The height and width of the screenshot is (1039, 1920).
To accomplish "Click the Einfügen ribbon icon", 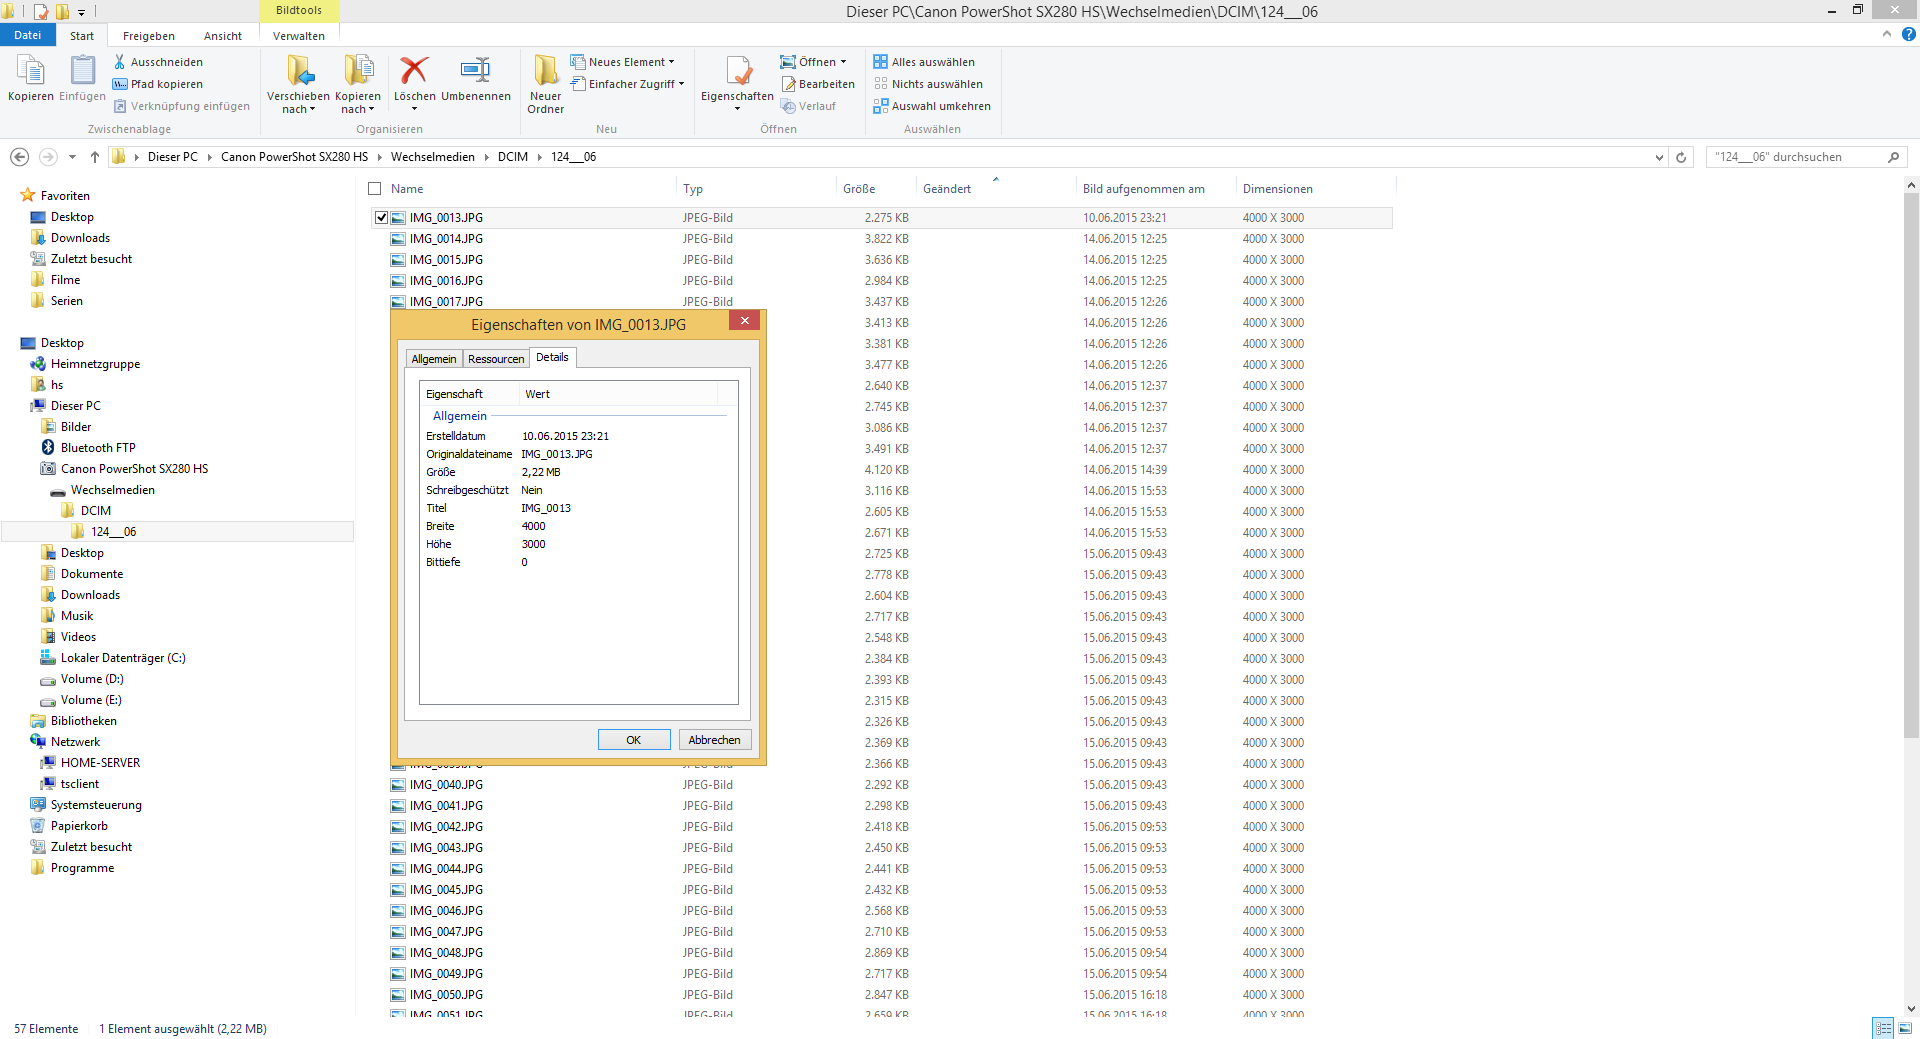I will point(82,71).
